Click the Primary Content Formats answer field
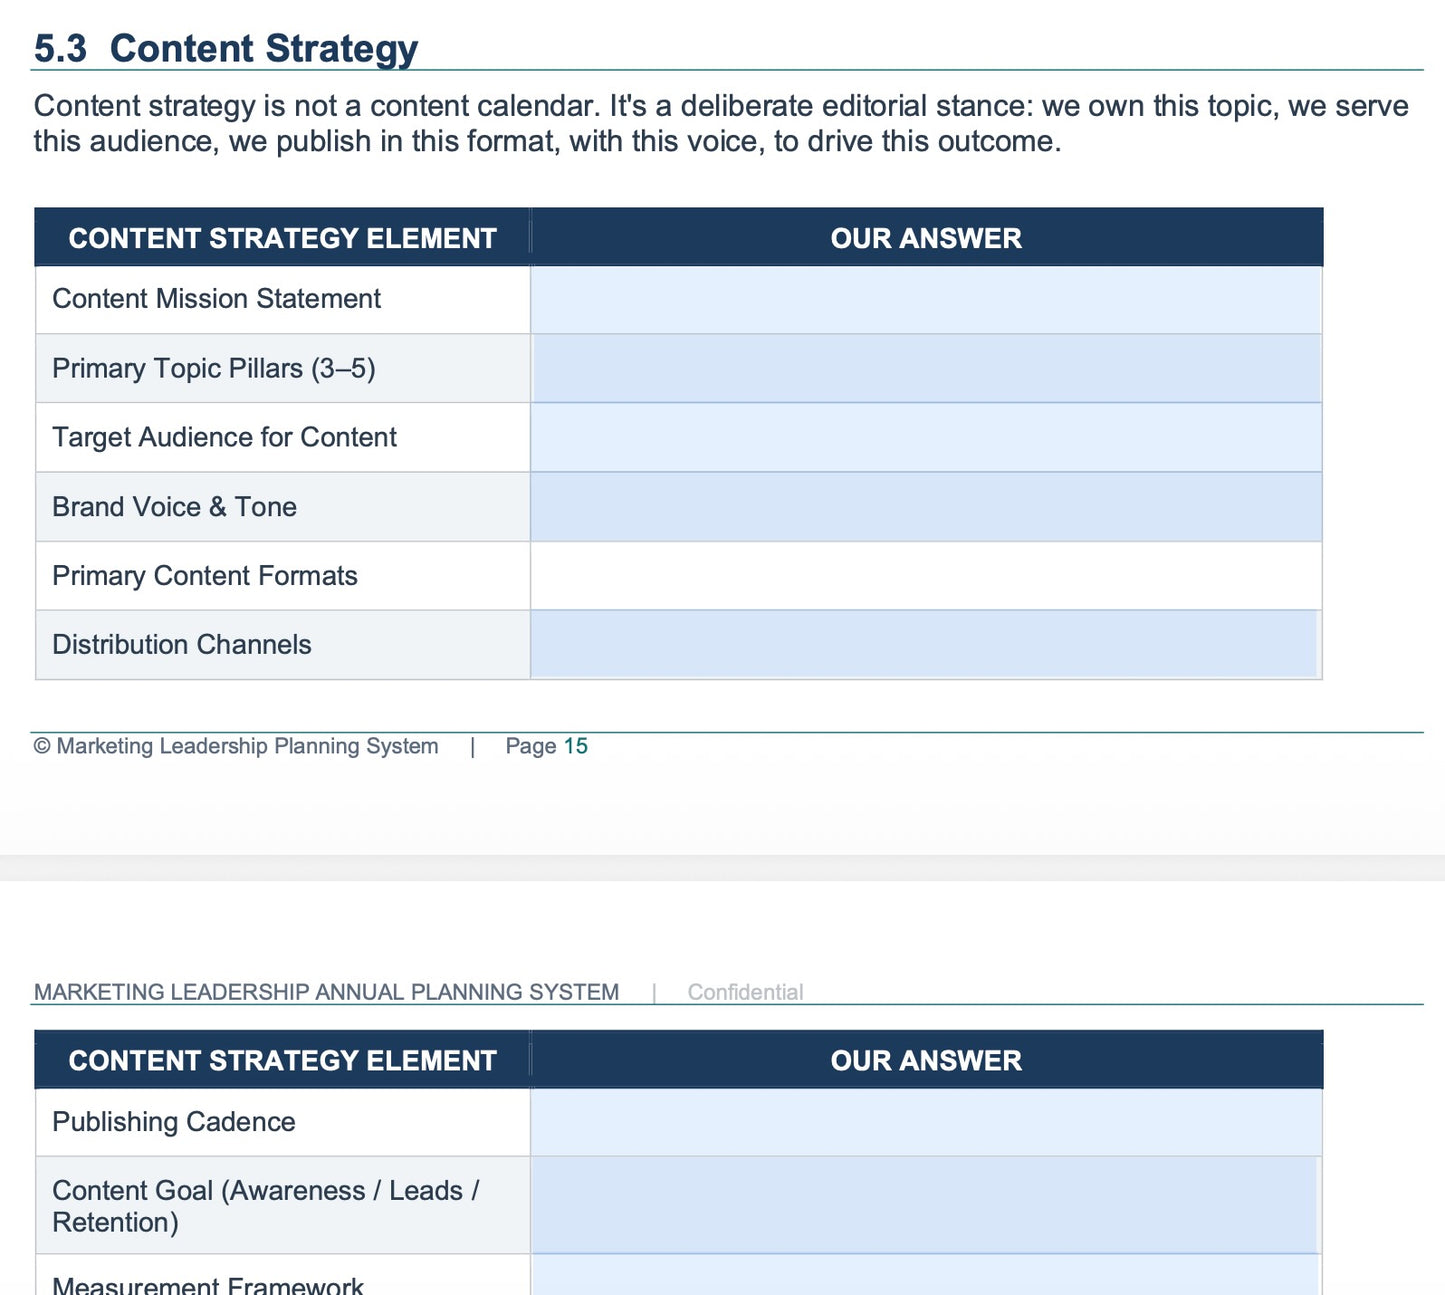The height and width of the screenshot is (1295, 1445). (x=926, y=576)
